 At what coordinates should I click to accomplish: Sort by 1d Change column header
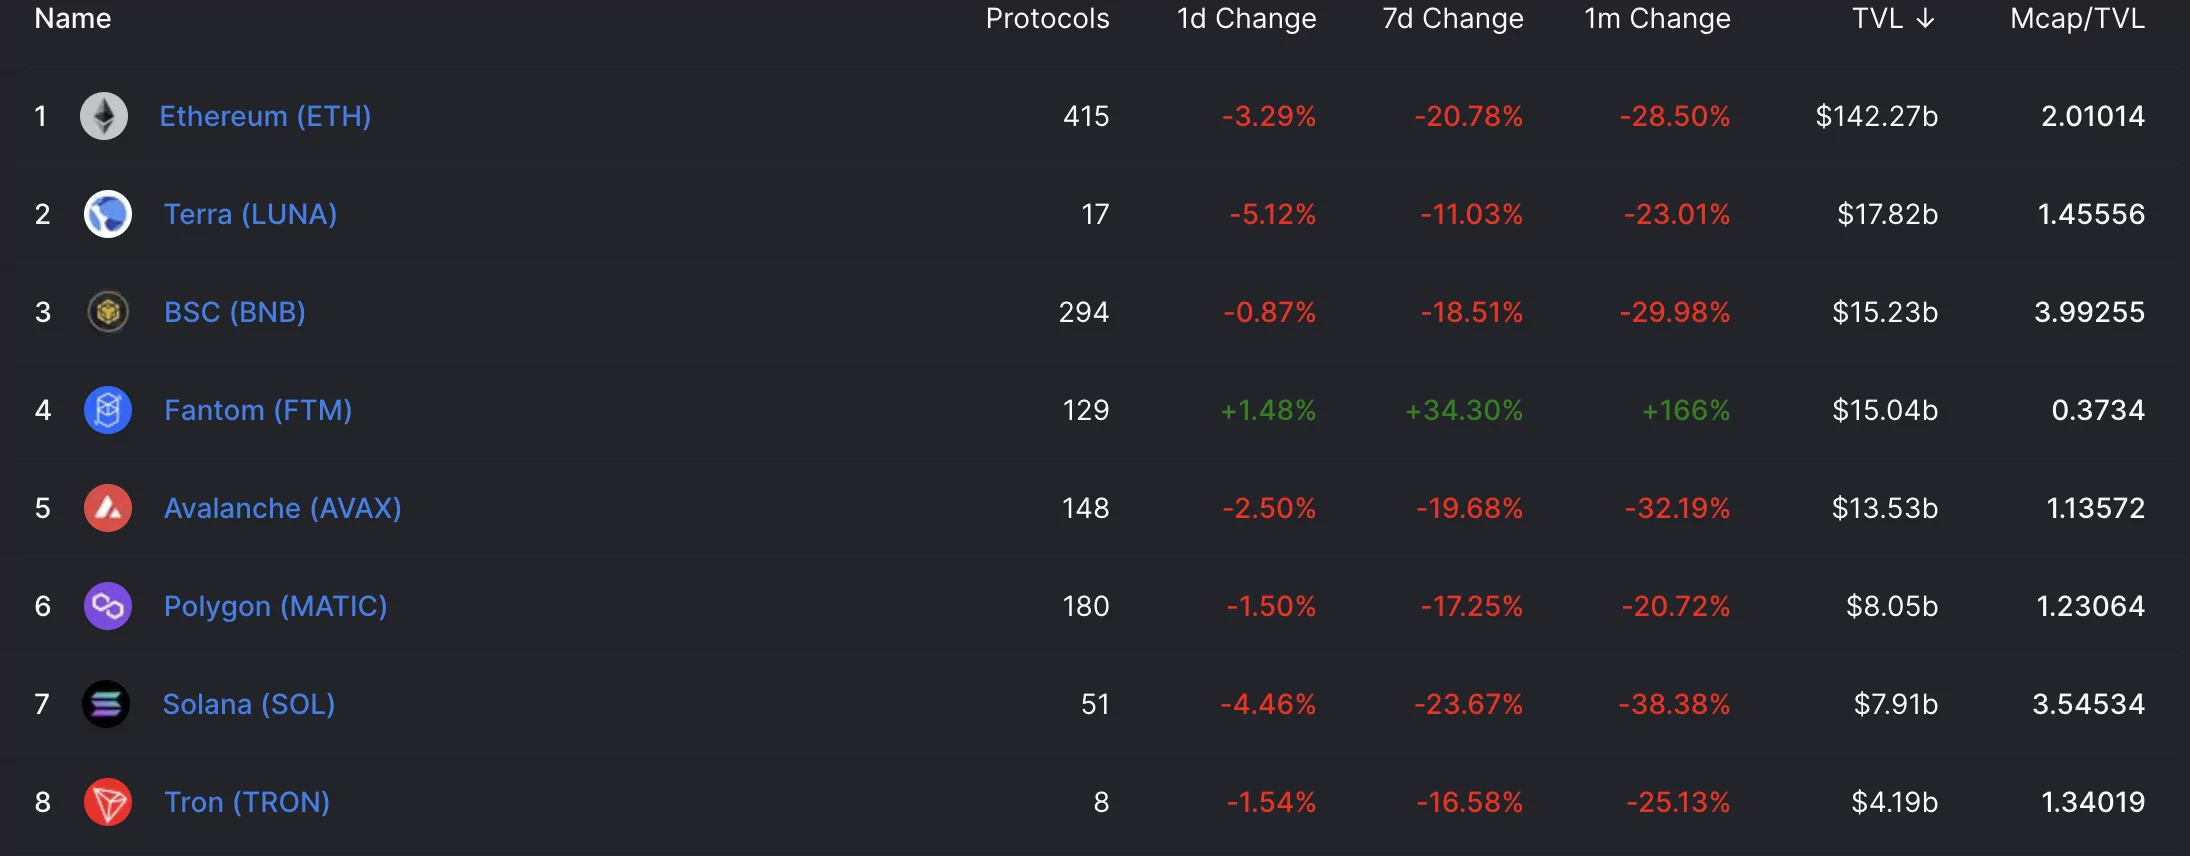(x=1246, y=19)
